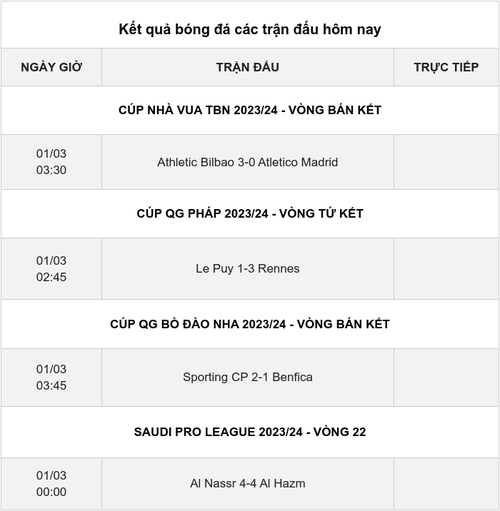500x511 pixels.
Task: Click the empty live cell for the Sporting CP match
Action: click(x=446, y=377)
